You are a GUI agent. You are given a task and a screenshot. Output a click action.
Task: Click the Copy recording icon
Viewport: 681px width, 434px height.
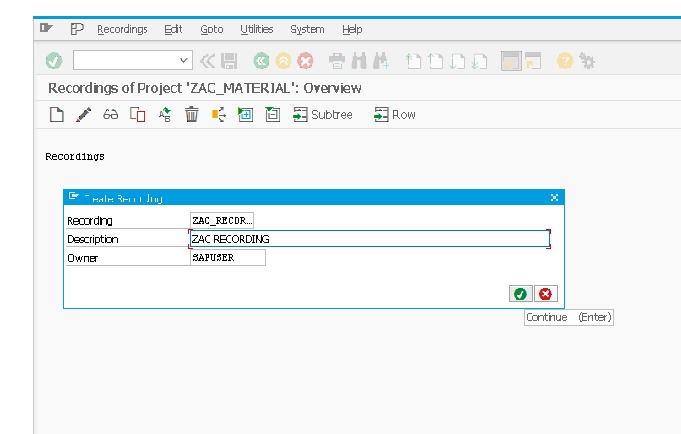point(137,115)
